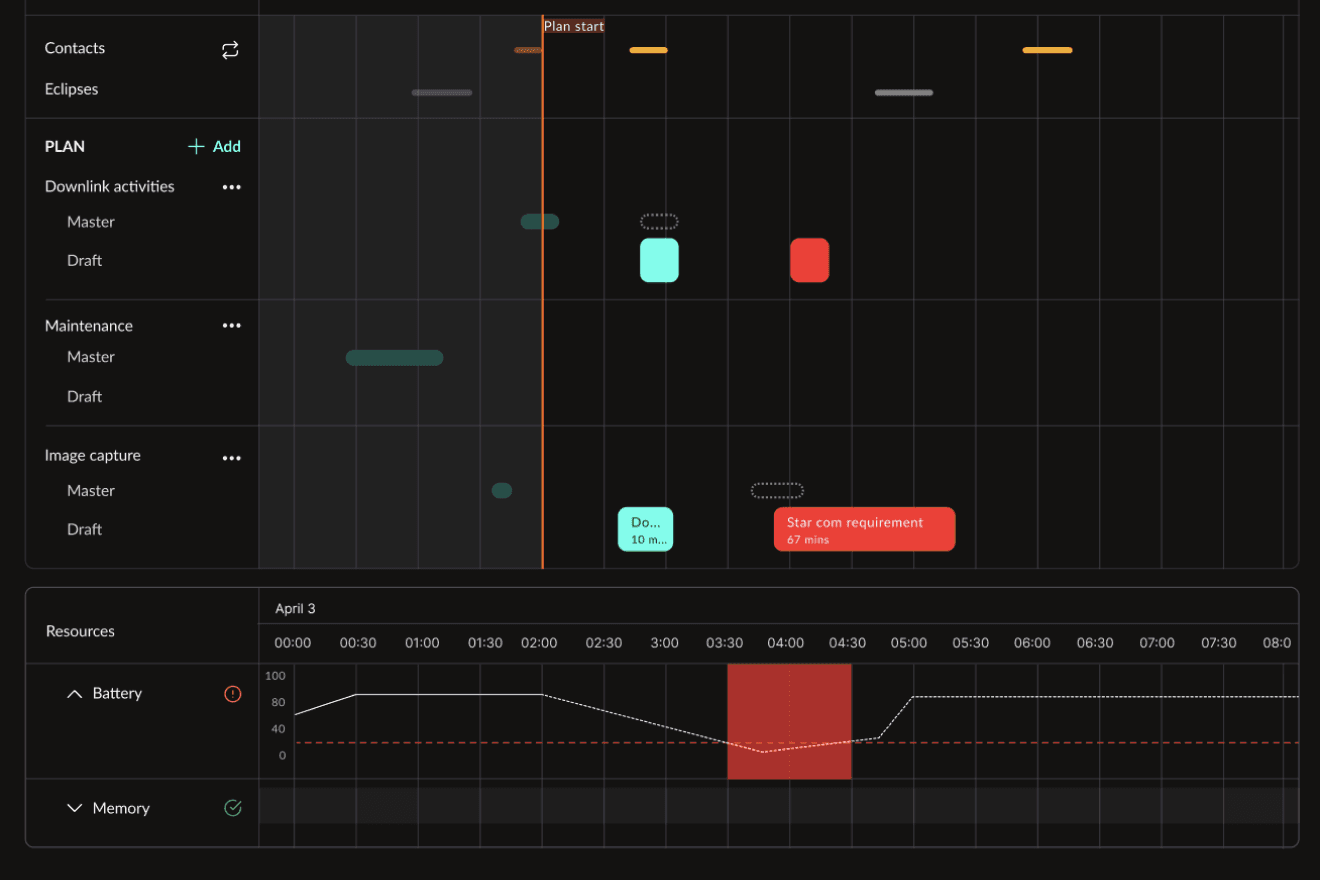This screenshot has height=880, width=1320.
Task: Click the Eclipses row label
Action: click(72, 89)
